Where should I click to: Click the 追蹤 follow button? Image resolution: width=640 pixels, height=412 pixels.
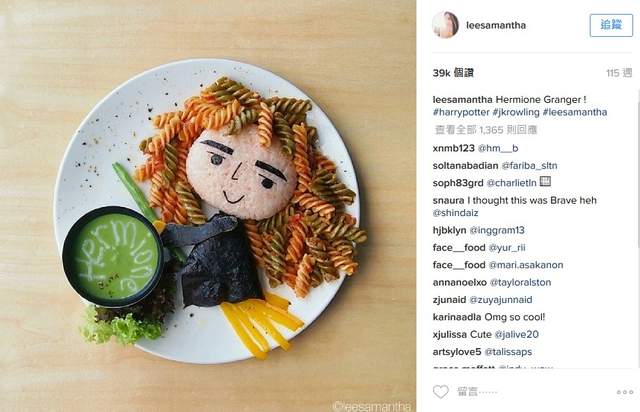[611, 25]
